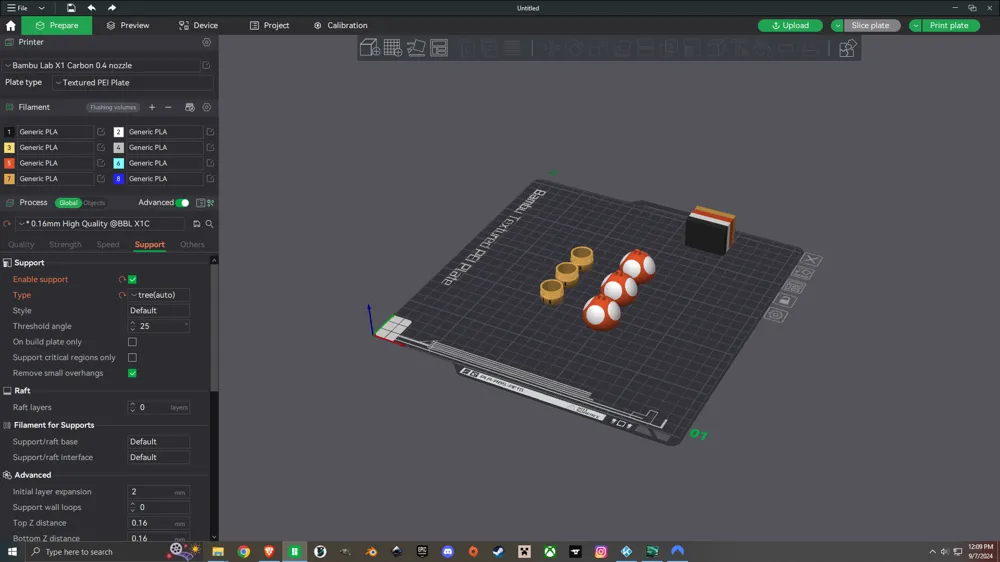The image size is (1000, 562).
Task: Open the Speed settings tab
Action: tap(108, 245)
